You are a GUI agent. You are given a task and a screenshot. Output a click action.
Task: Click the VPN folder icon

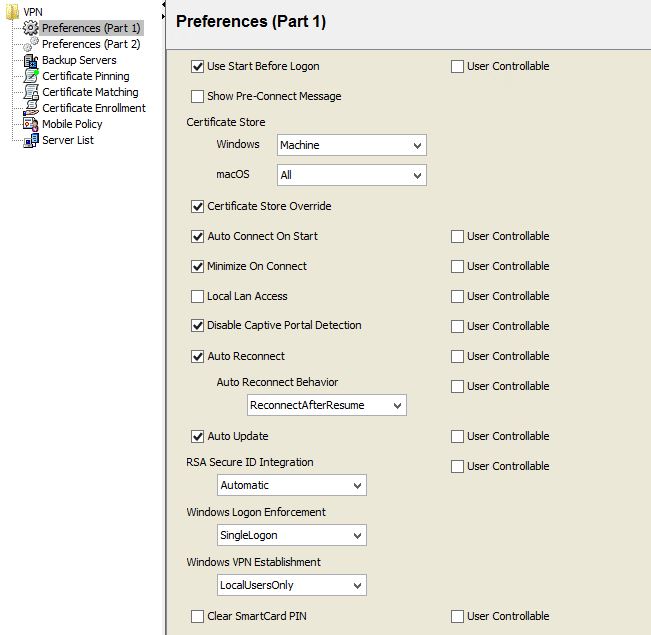point(12,12)
